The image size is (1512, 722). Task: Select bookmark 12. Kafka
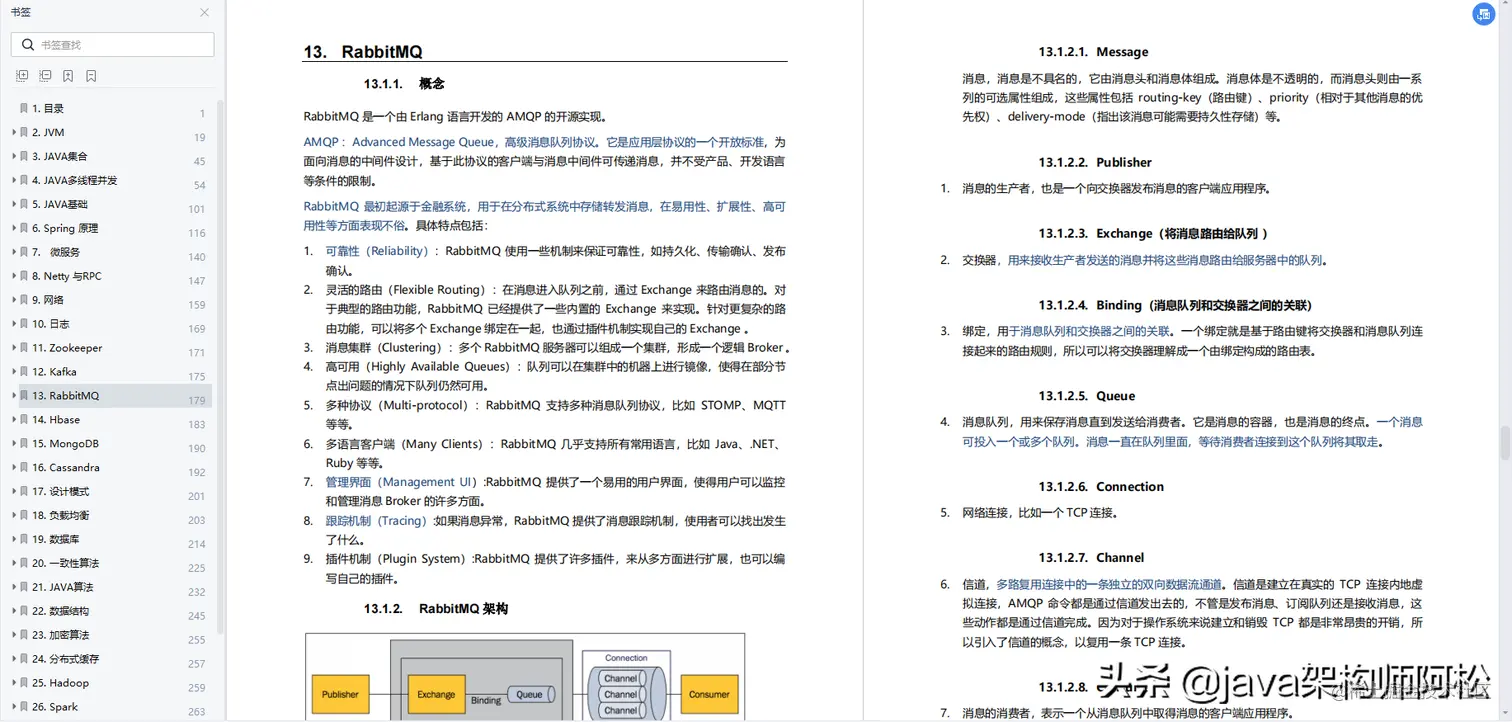54,372
